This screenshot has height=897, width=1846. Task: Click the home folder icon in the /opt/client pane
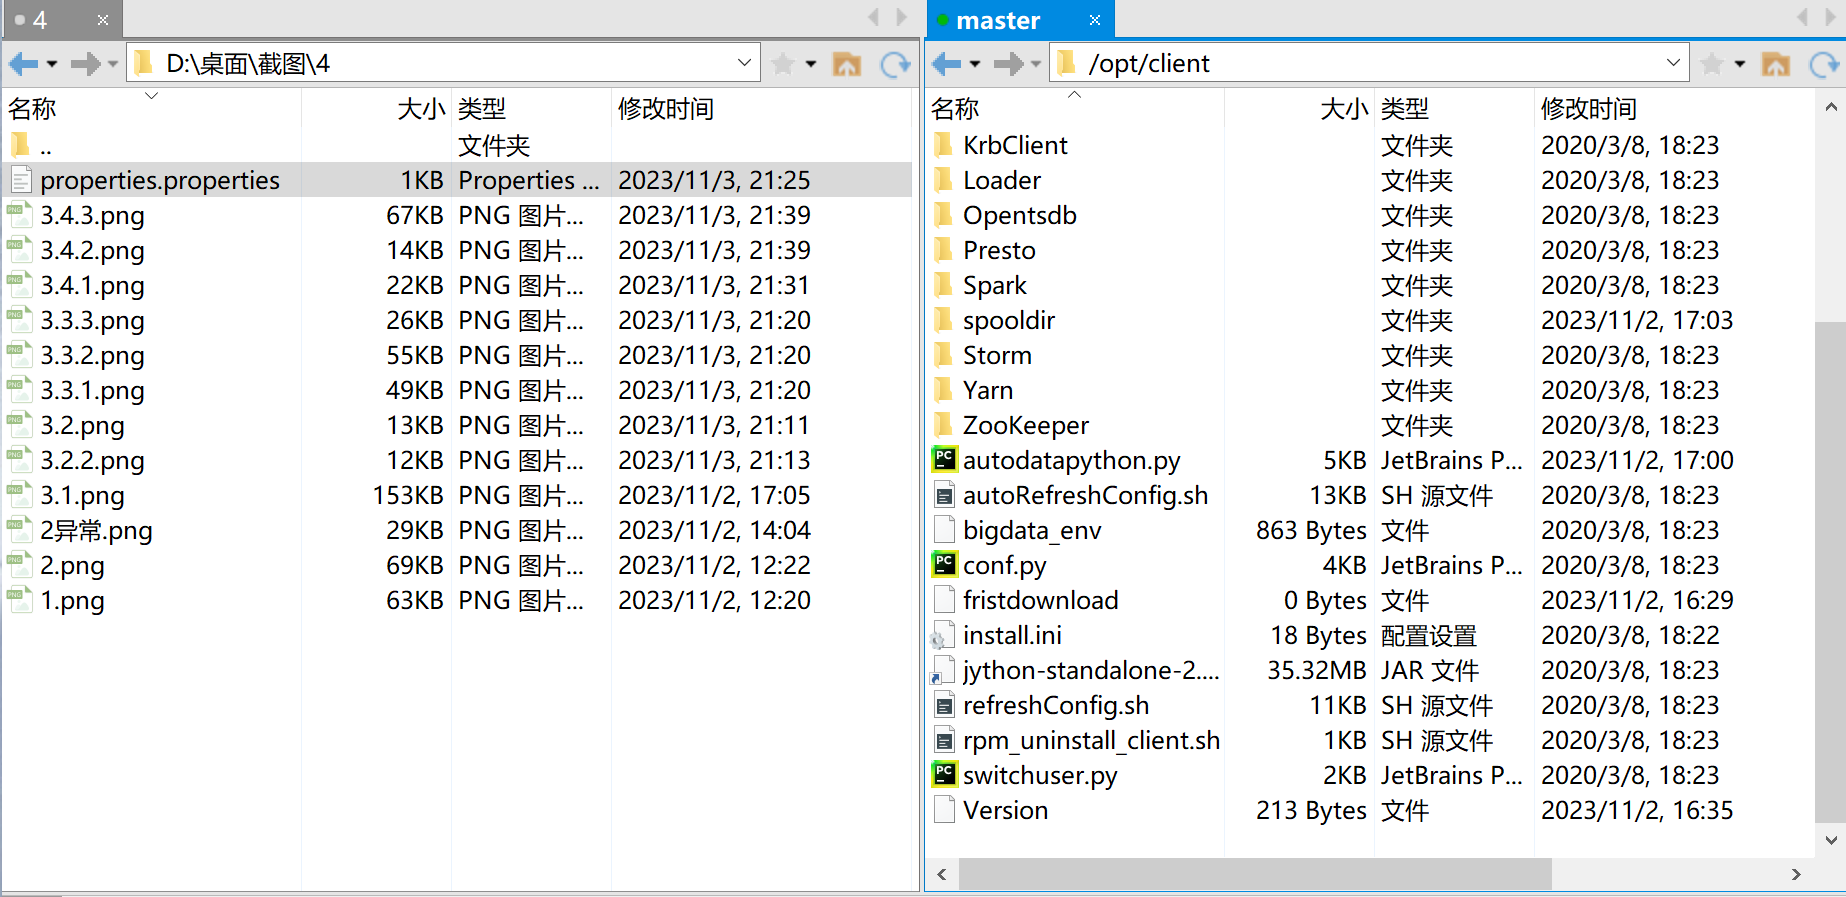[1776, 64]
